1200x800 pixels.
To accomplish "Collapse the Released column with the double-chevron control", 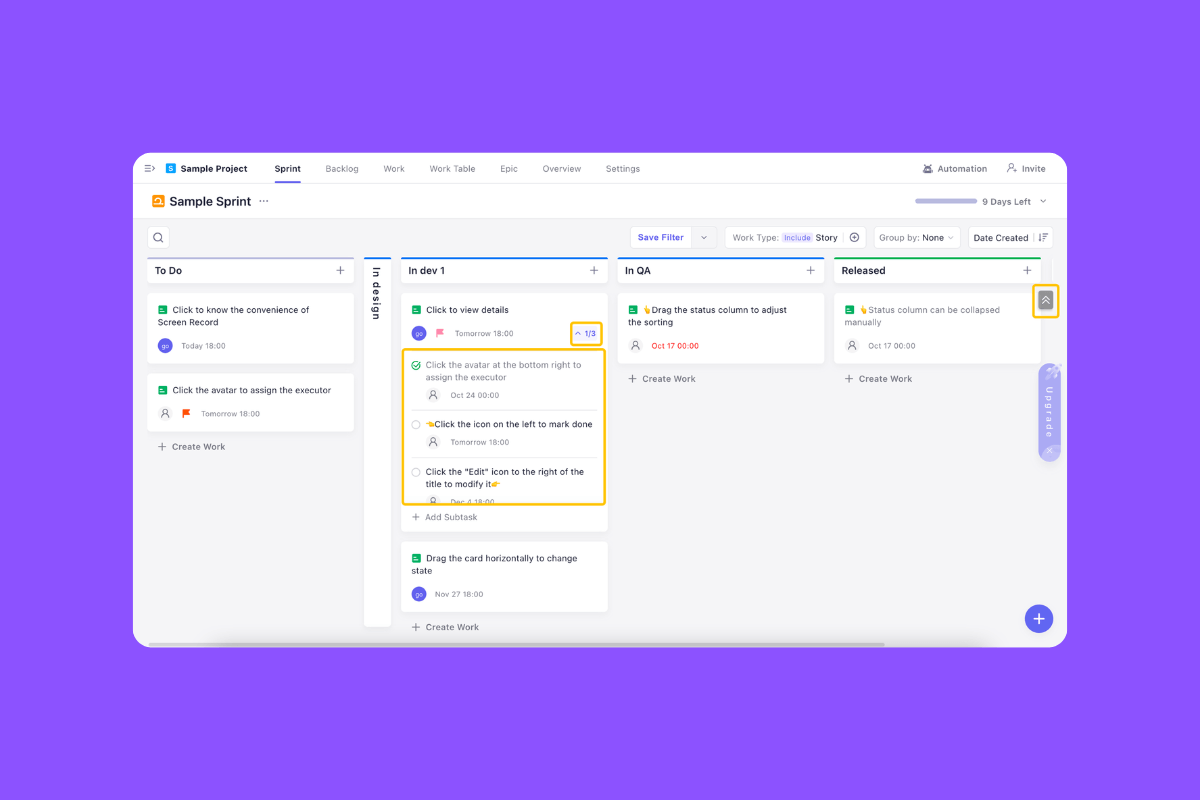I will (x=1045, y=300).
